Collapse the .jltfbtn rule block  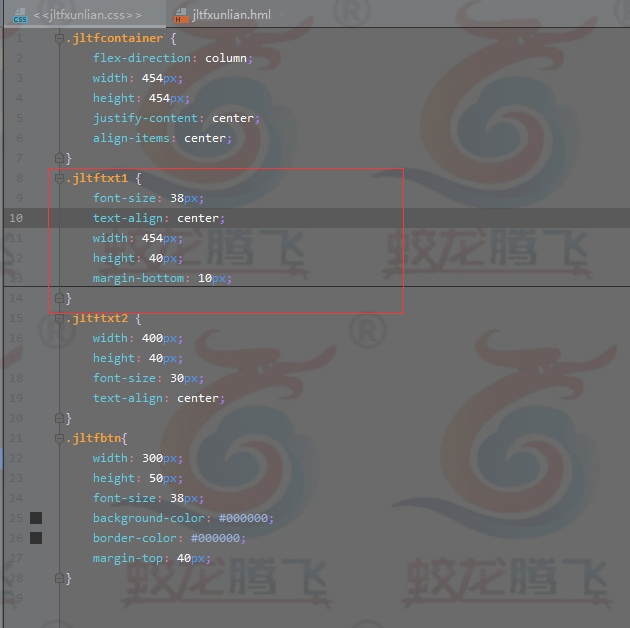[59, 438]
